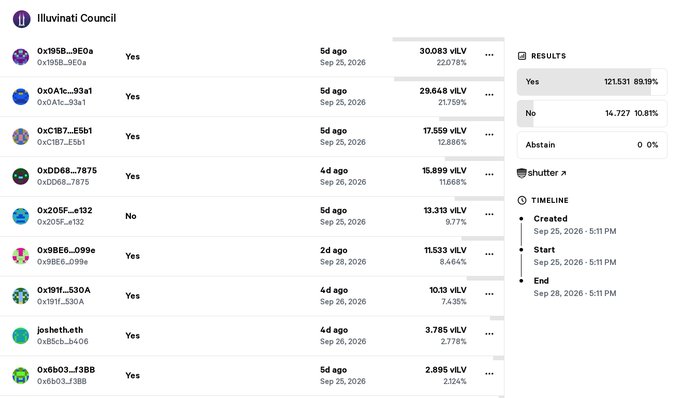The width and height of the screenshot is (680, 398).
Task: Click the 11.533 vILV voting power value
Action: pyautogui.click(x=445, y=251)
